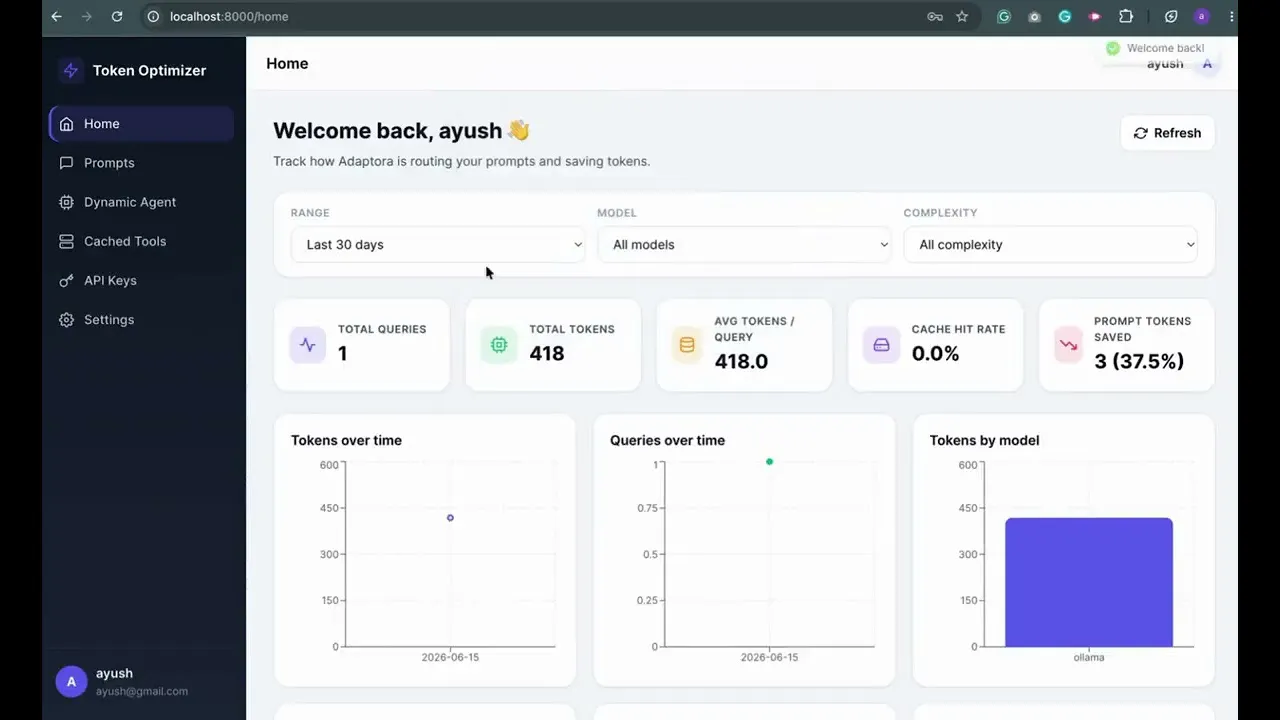Open API Keys from the sidebar
This screenshot has width=1280, height=720.
pyautogui.click(x=141, y=281)
